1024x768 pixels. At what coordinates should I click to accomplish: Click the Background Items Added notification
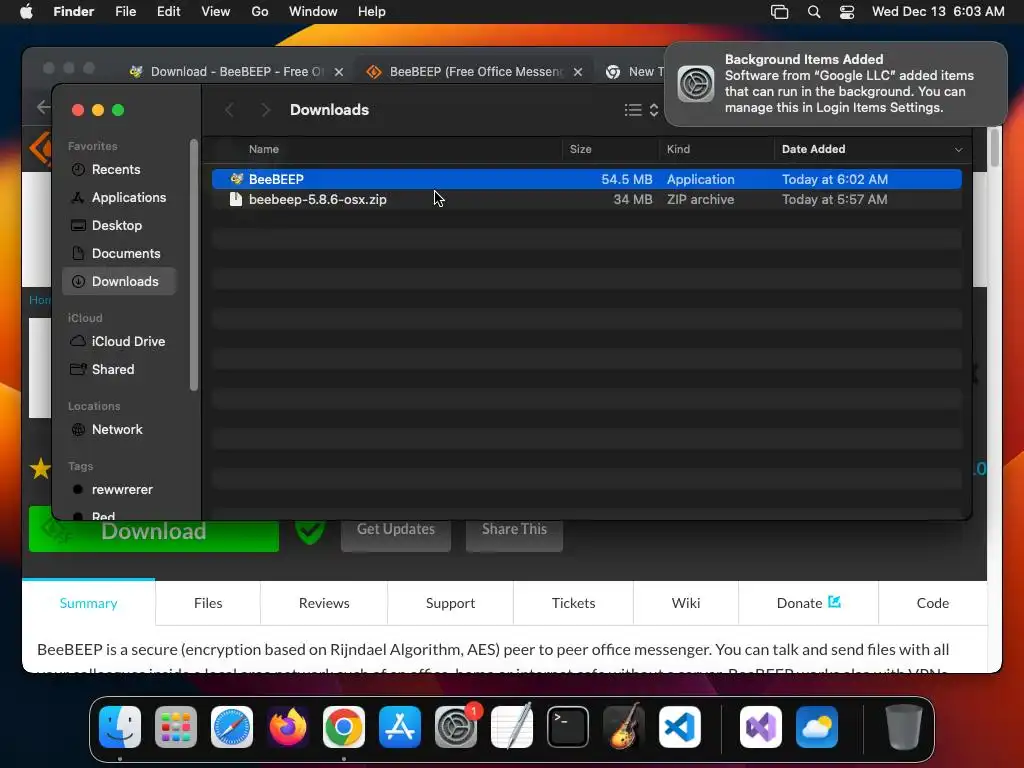click(836, 84)
